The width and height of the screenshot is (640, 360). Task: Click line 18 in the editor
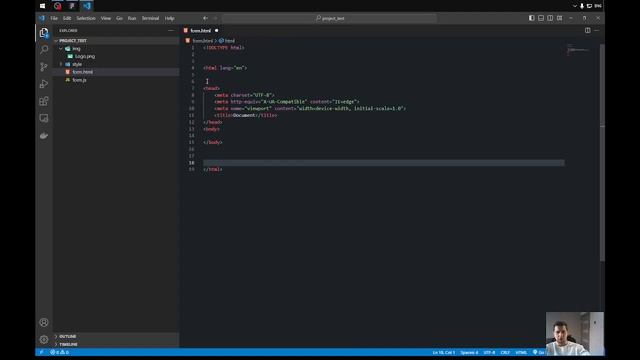point(384,163)
